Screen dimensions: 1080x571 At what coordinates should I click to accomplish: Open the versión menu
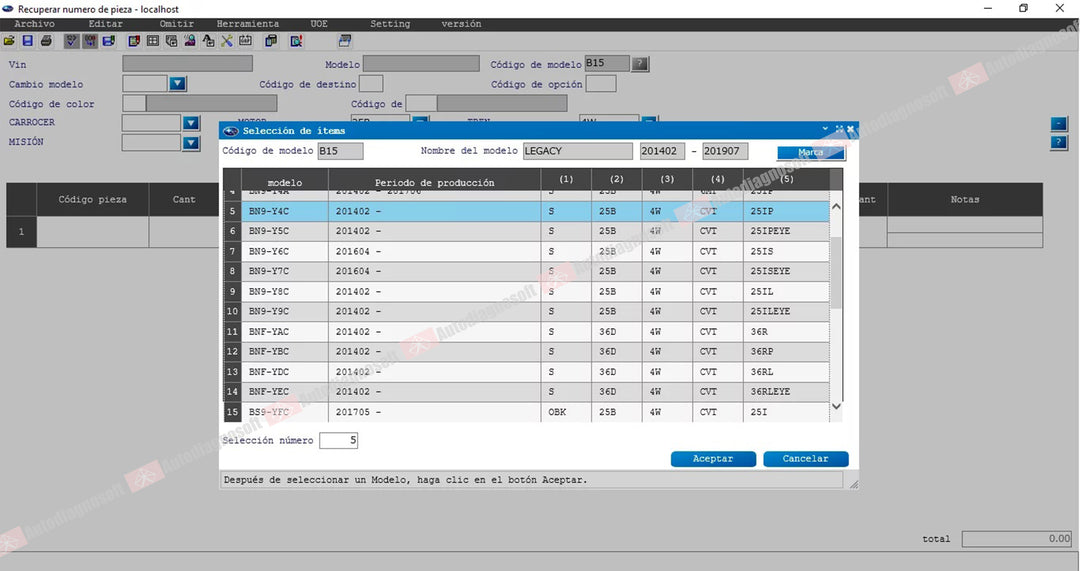(x=461, y=23)
